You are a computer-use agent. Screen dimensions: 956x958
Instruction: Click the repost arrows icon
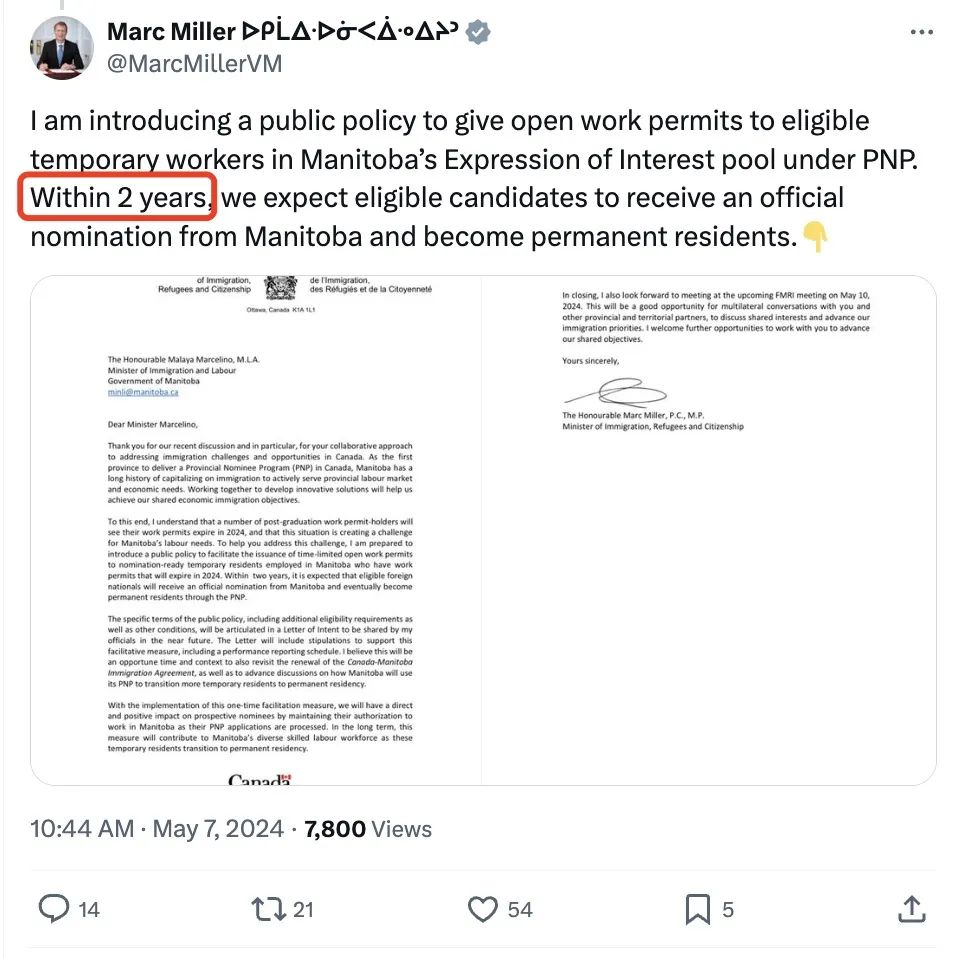click(269, 909)
